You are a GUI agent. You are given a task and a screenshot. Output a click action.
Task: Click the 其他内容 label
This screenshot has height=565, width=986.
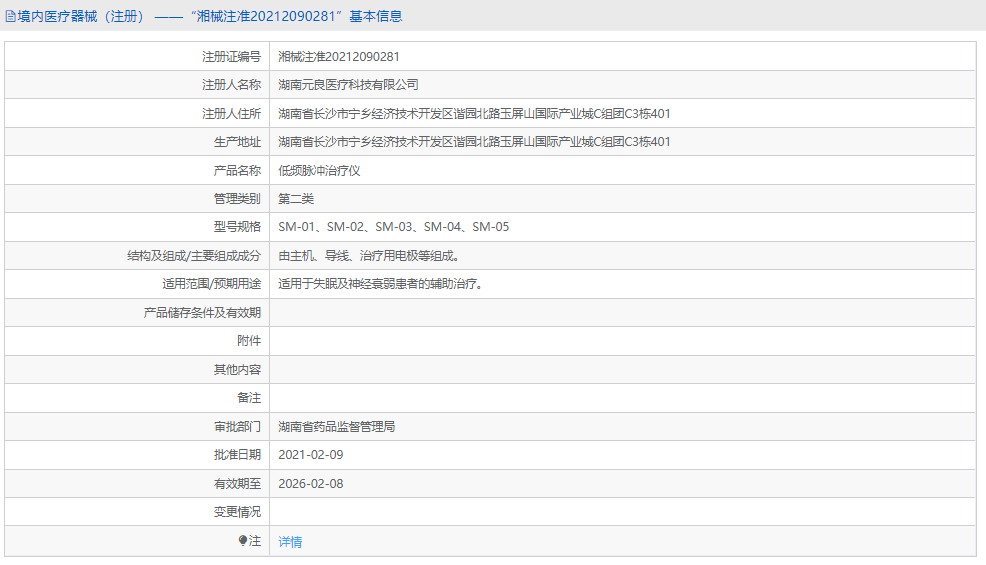click(237, 370)
